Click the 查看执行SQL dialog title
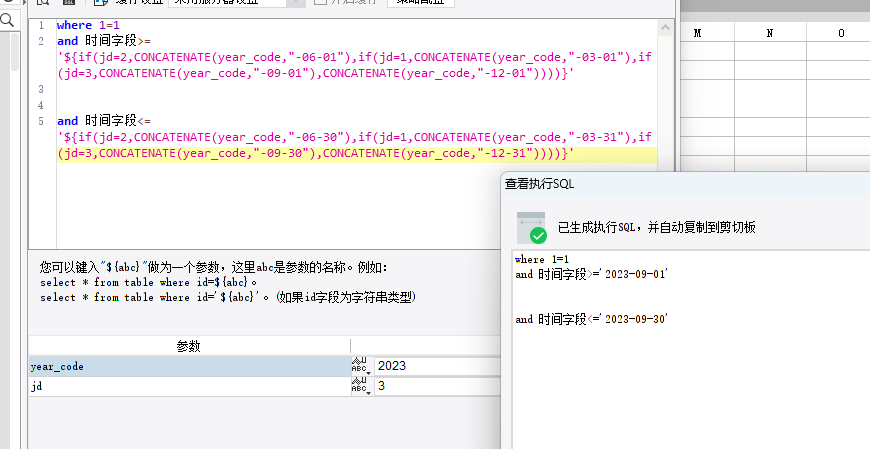The width and height of the screenshot is (870, 449). [539, 184]
